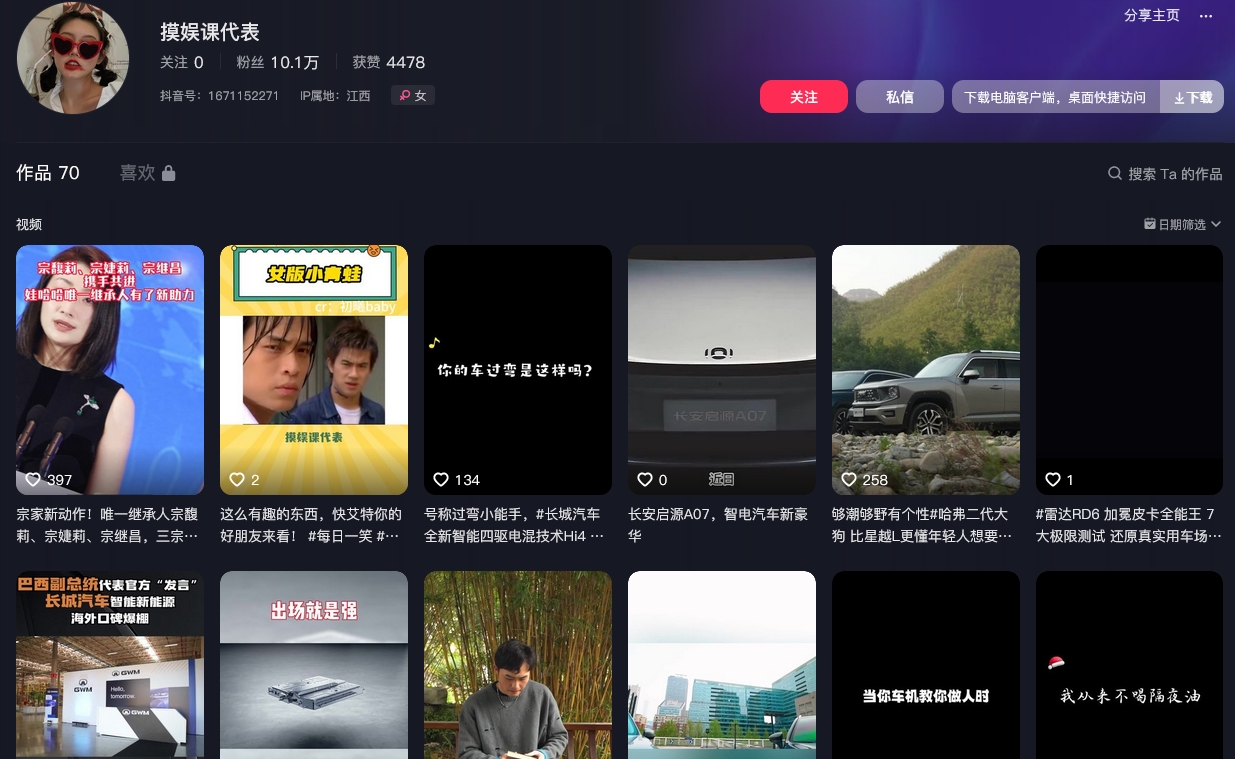Click the caption starting 宗家新动作
The width and height of the screenshot is (1235, 759).
(110, 525)
